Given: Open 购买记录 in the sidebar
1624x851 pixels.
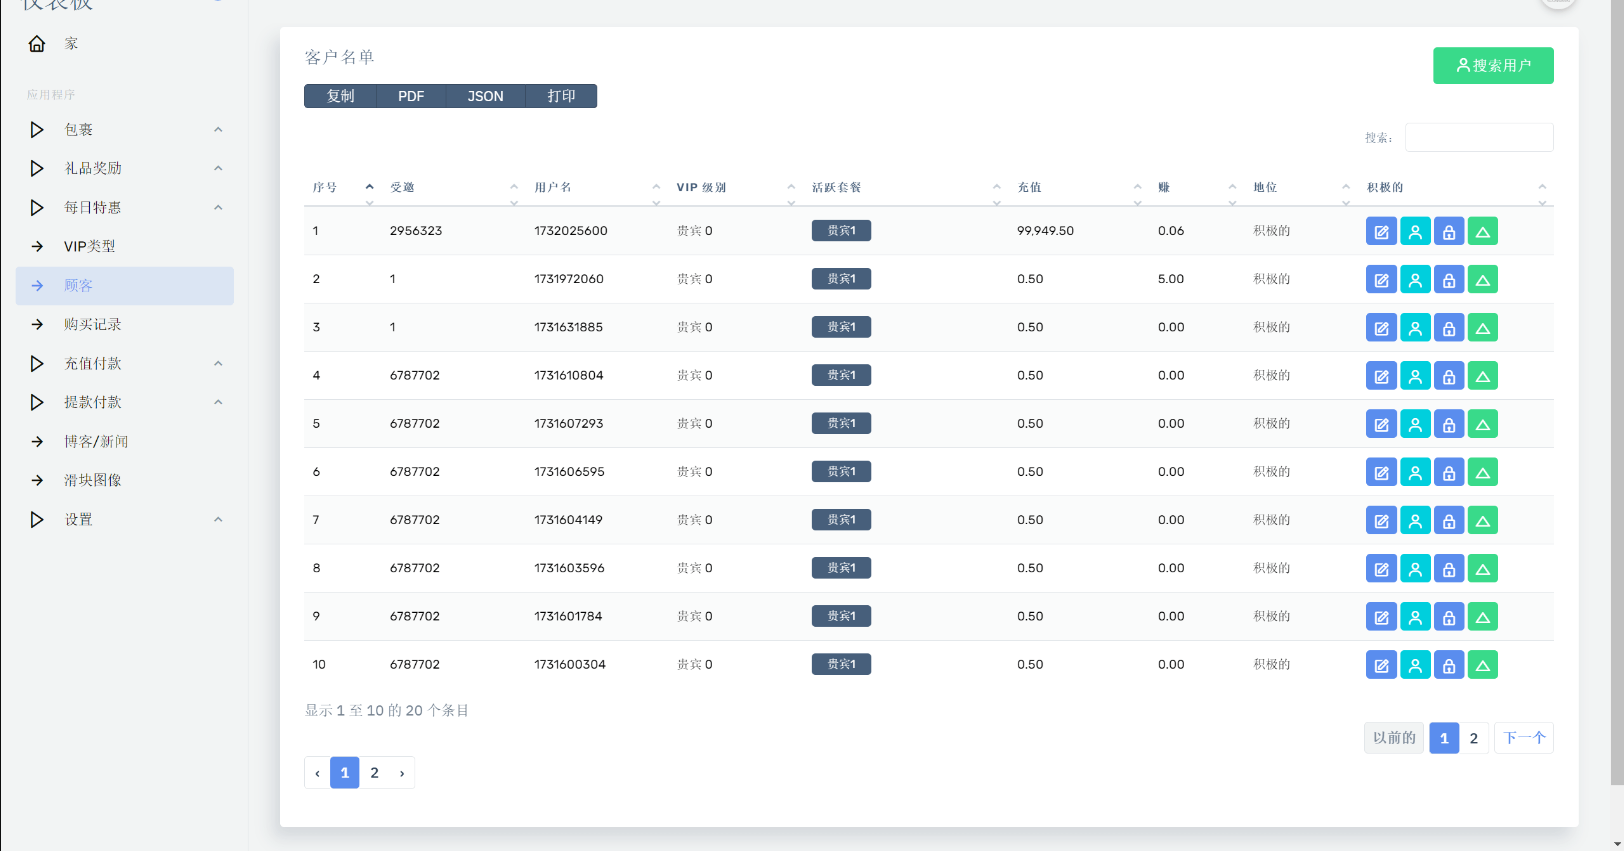Looking at the screenshot, I should pyautogui.click(x=93, y=325).
